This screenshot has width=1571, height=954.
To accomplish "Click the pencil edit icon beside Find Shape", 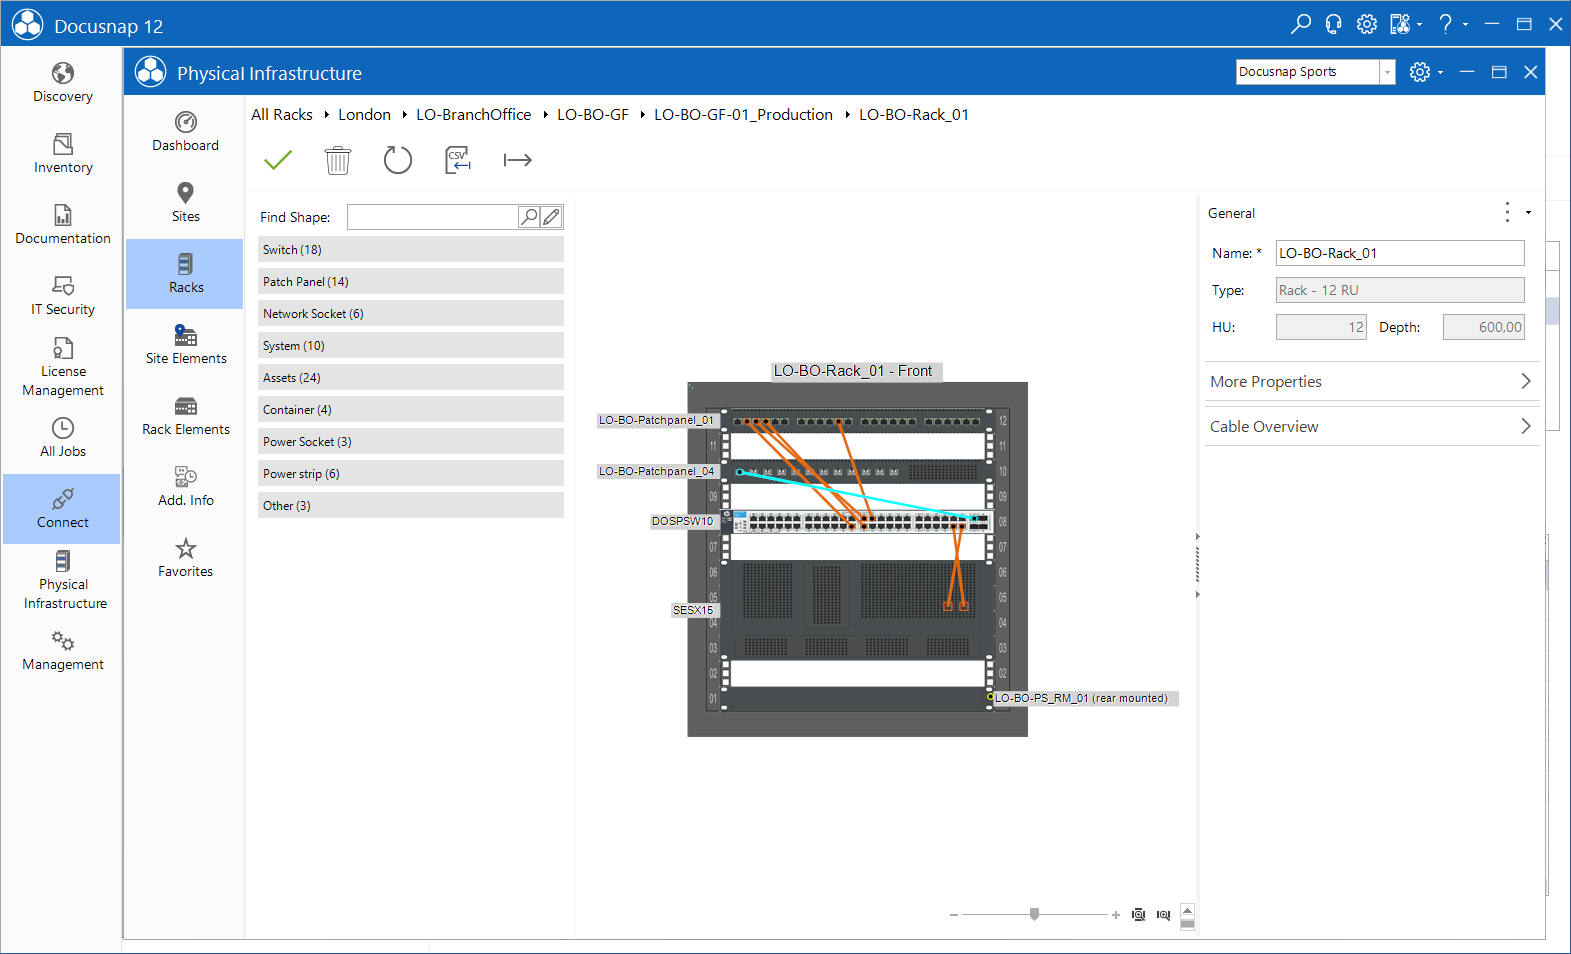I will click(551, 217).
